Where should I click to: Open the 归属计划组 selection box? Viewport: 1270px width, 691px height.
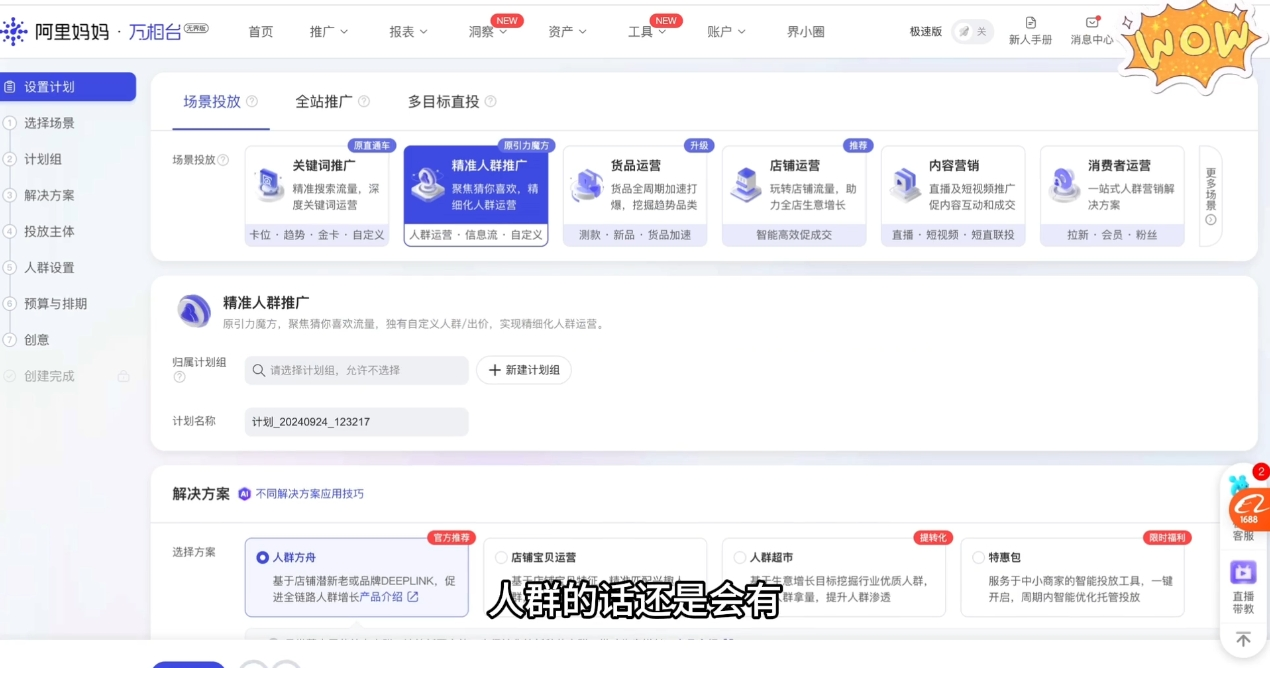pos(356,370)
